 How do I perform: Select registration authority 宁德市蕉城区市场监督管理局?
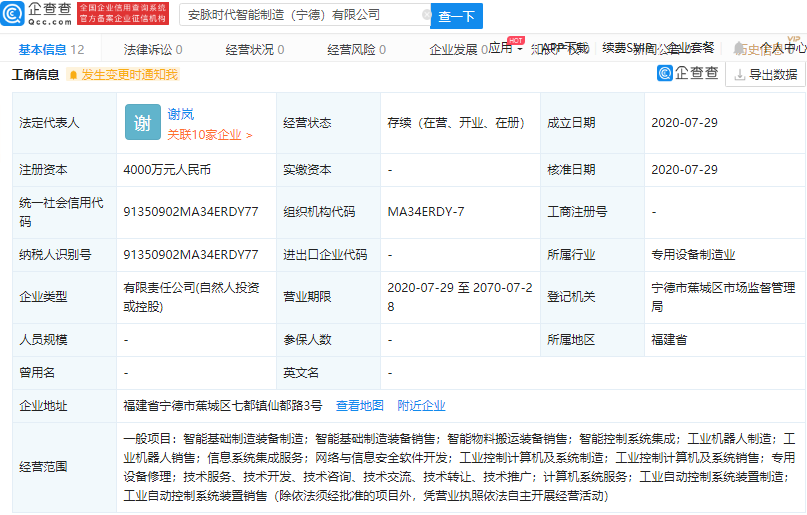click(724, 297)
